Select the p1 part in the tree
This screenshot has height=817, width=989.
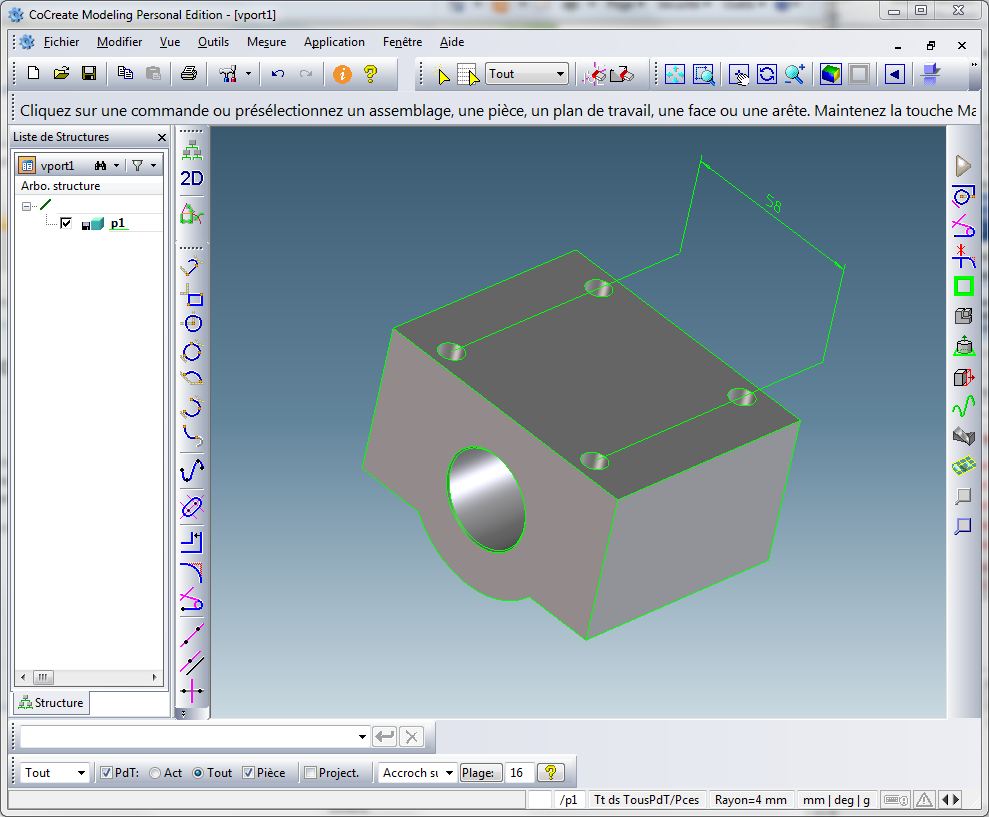point(118,223)
